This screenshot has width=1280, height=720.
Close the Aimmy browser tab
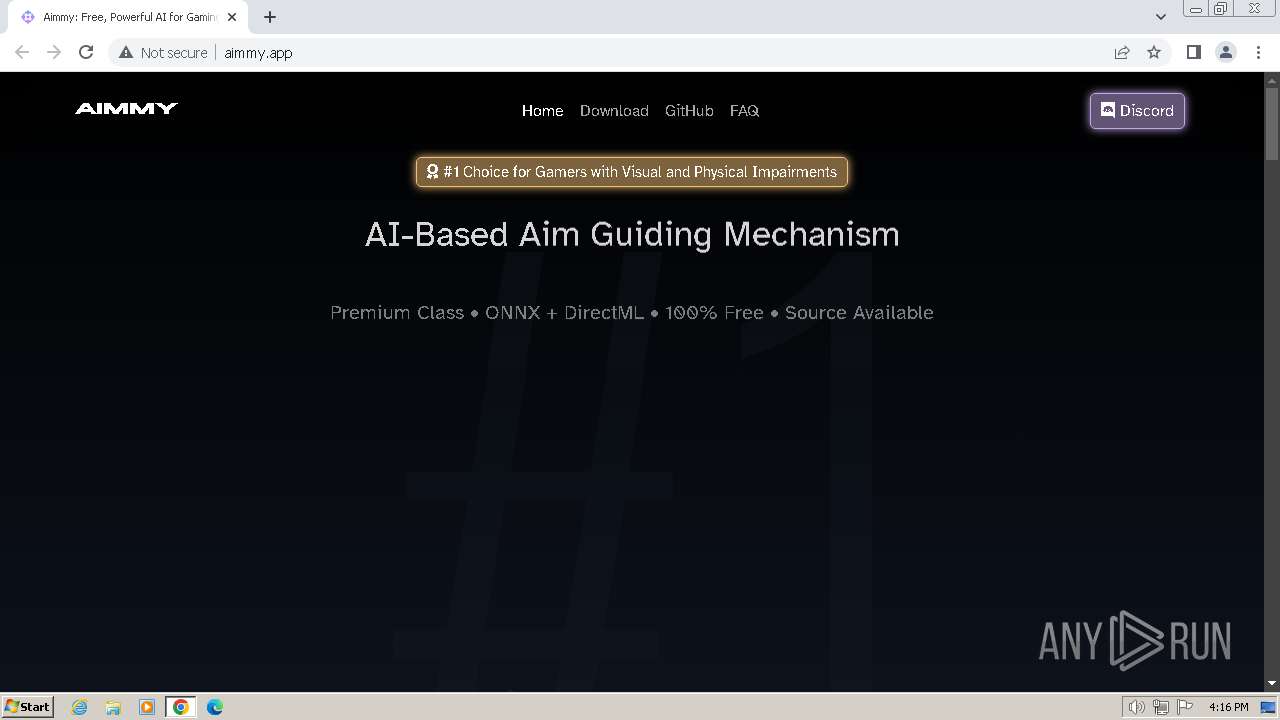232,17
